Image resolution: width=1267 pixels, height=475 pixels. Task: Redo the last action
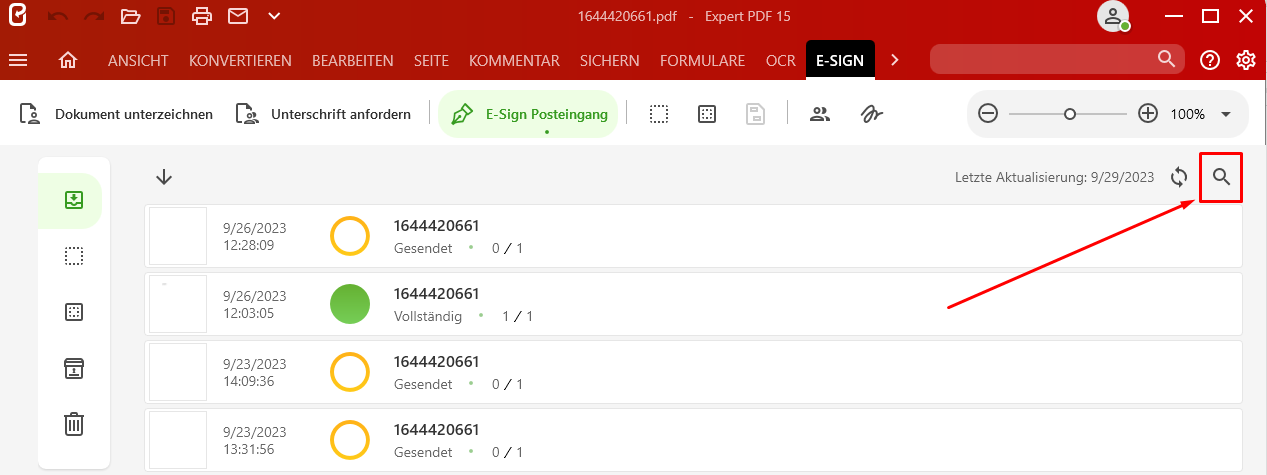click(94, 16)
